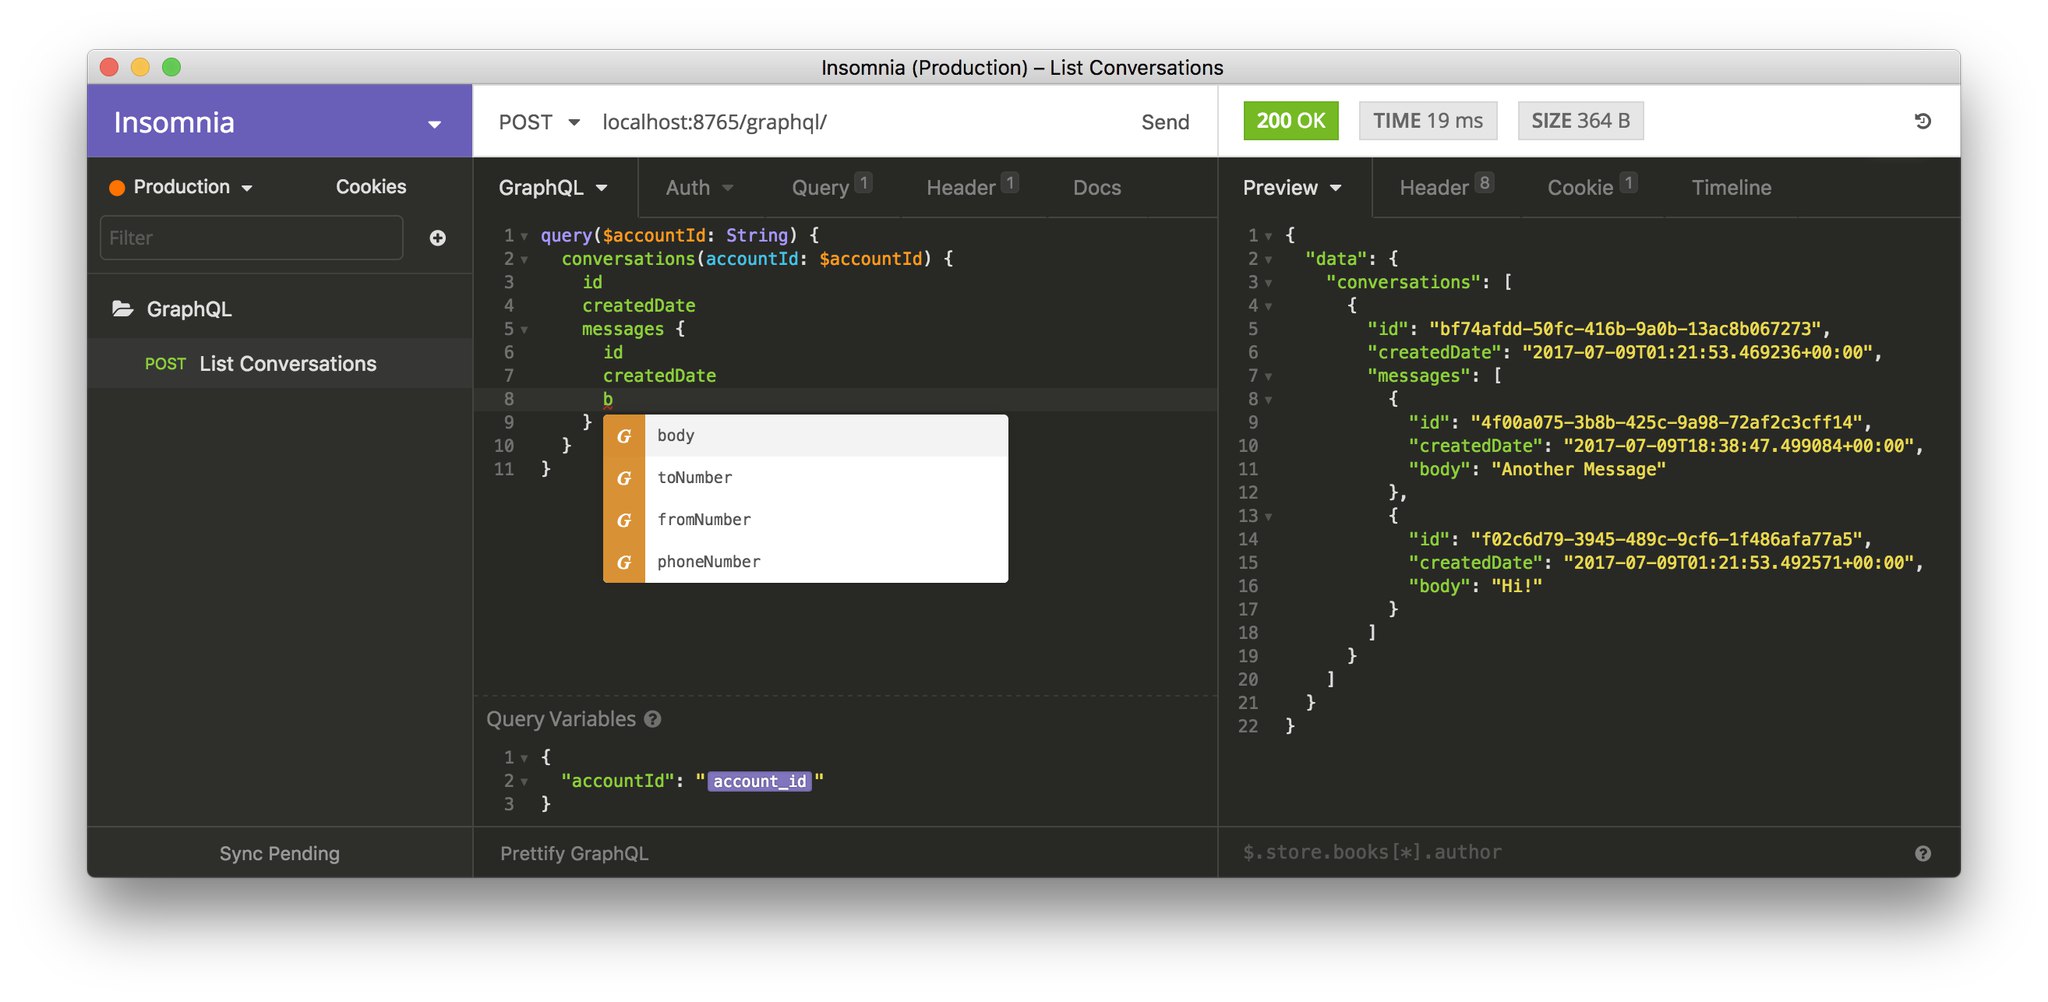Click the conversation id bf74afdd value
The image size is (2048, 1002).
[x=1625, y=329]
